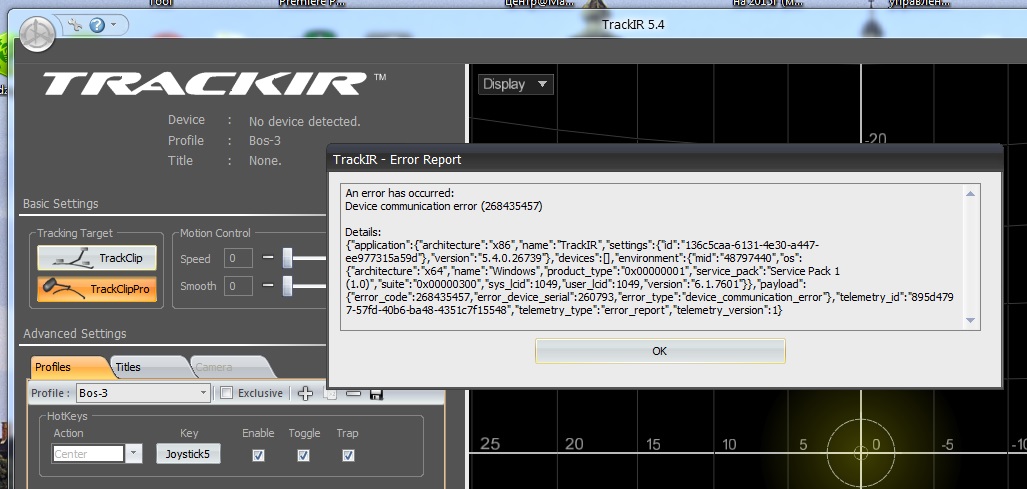The image size is (1027, 489).
Task: Click the Joystick5 key button
Action: [188, 454]
